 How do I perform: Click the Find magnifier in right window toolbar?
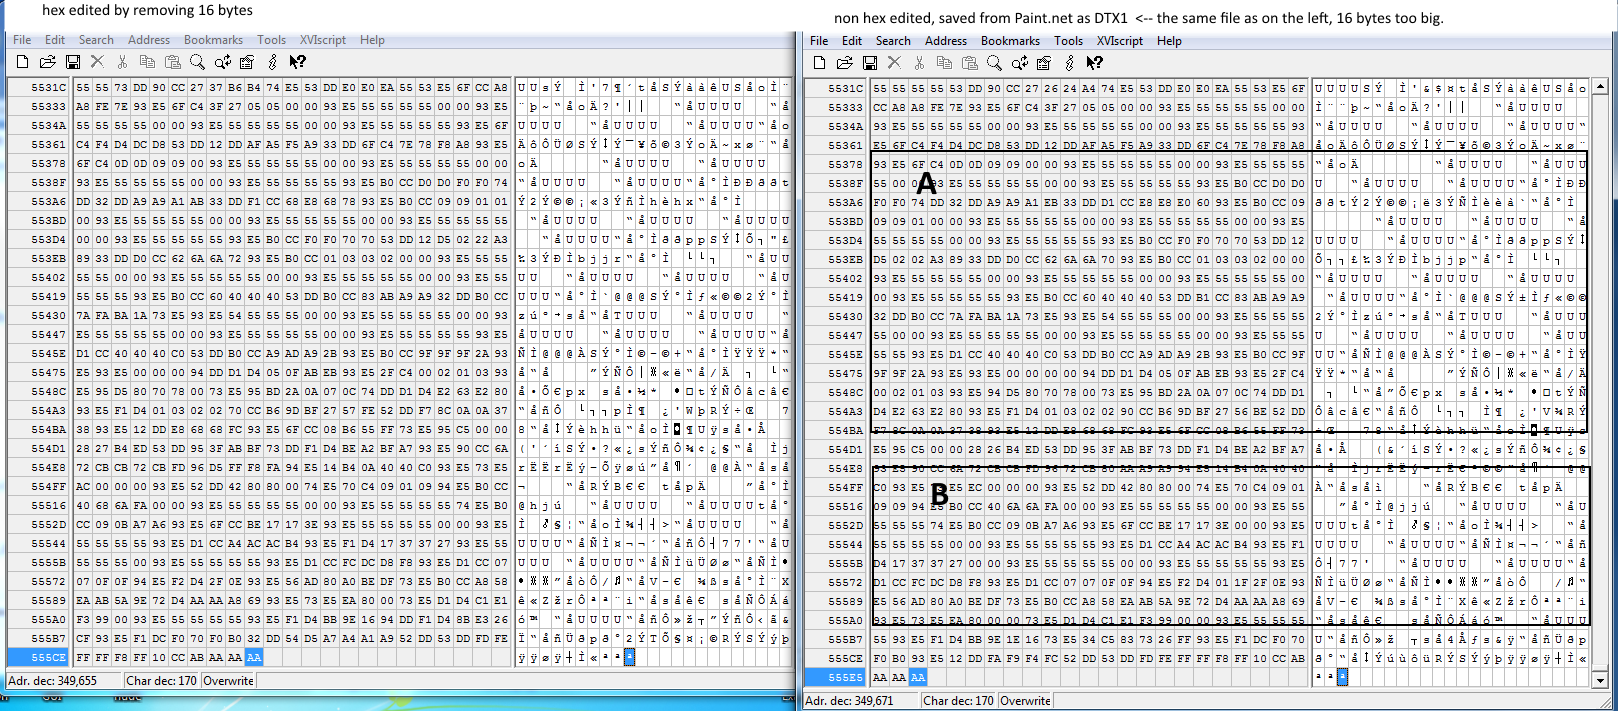click(994, 63)
